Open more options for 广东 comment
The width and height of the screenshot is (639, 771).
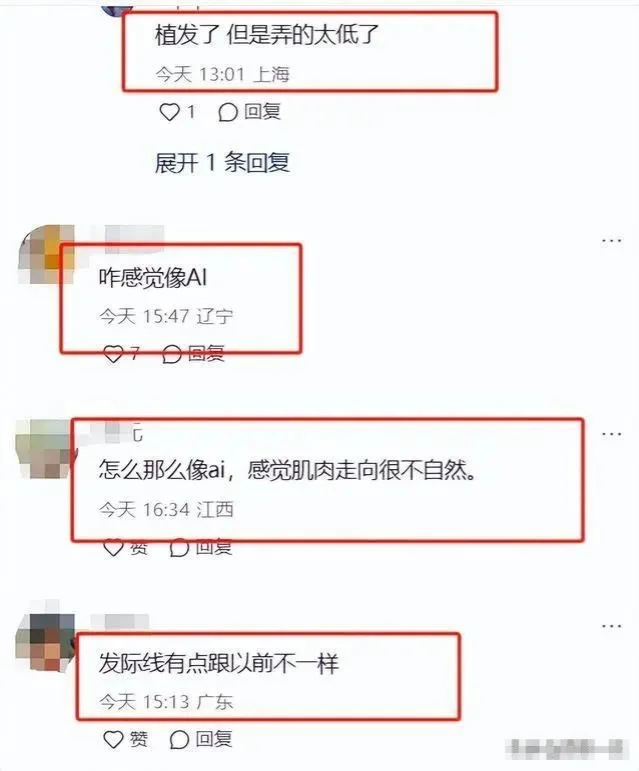pyautogui.click(x=611, y=626)
